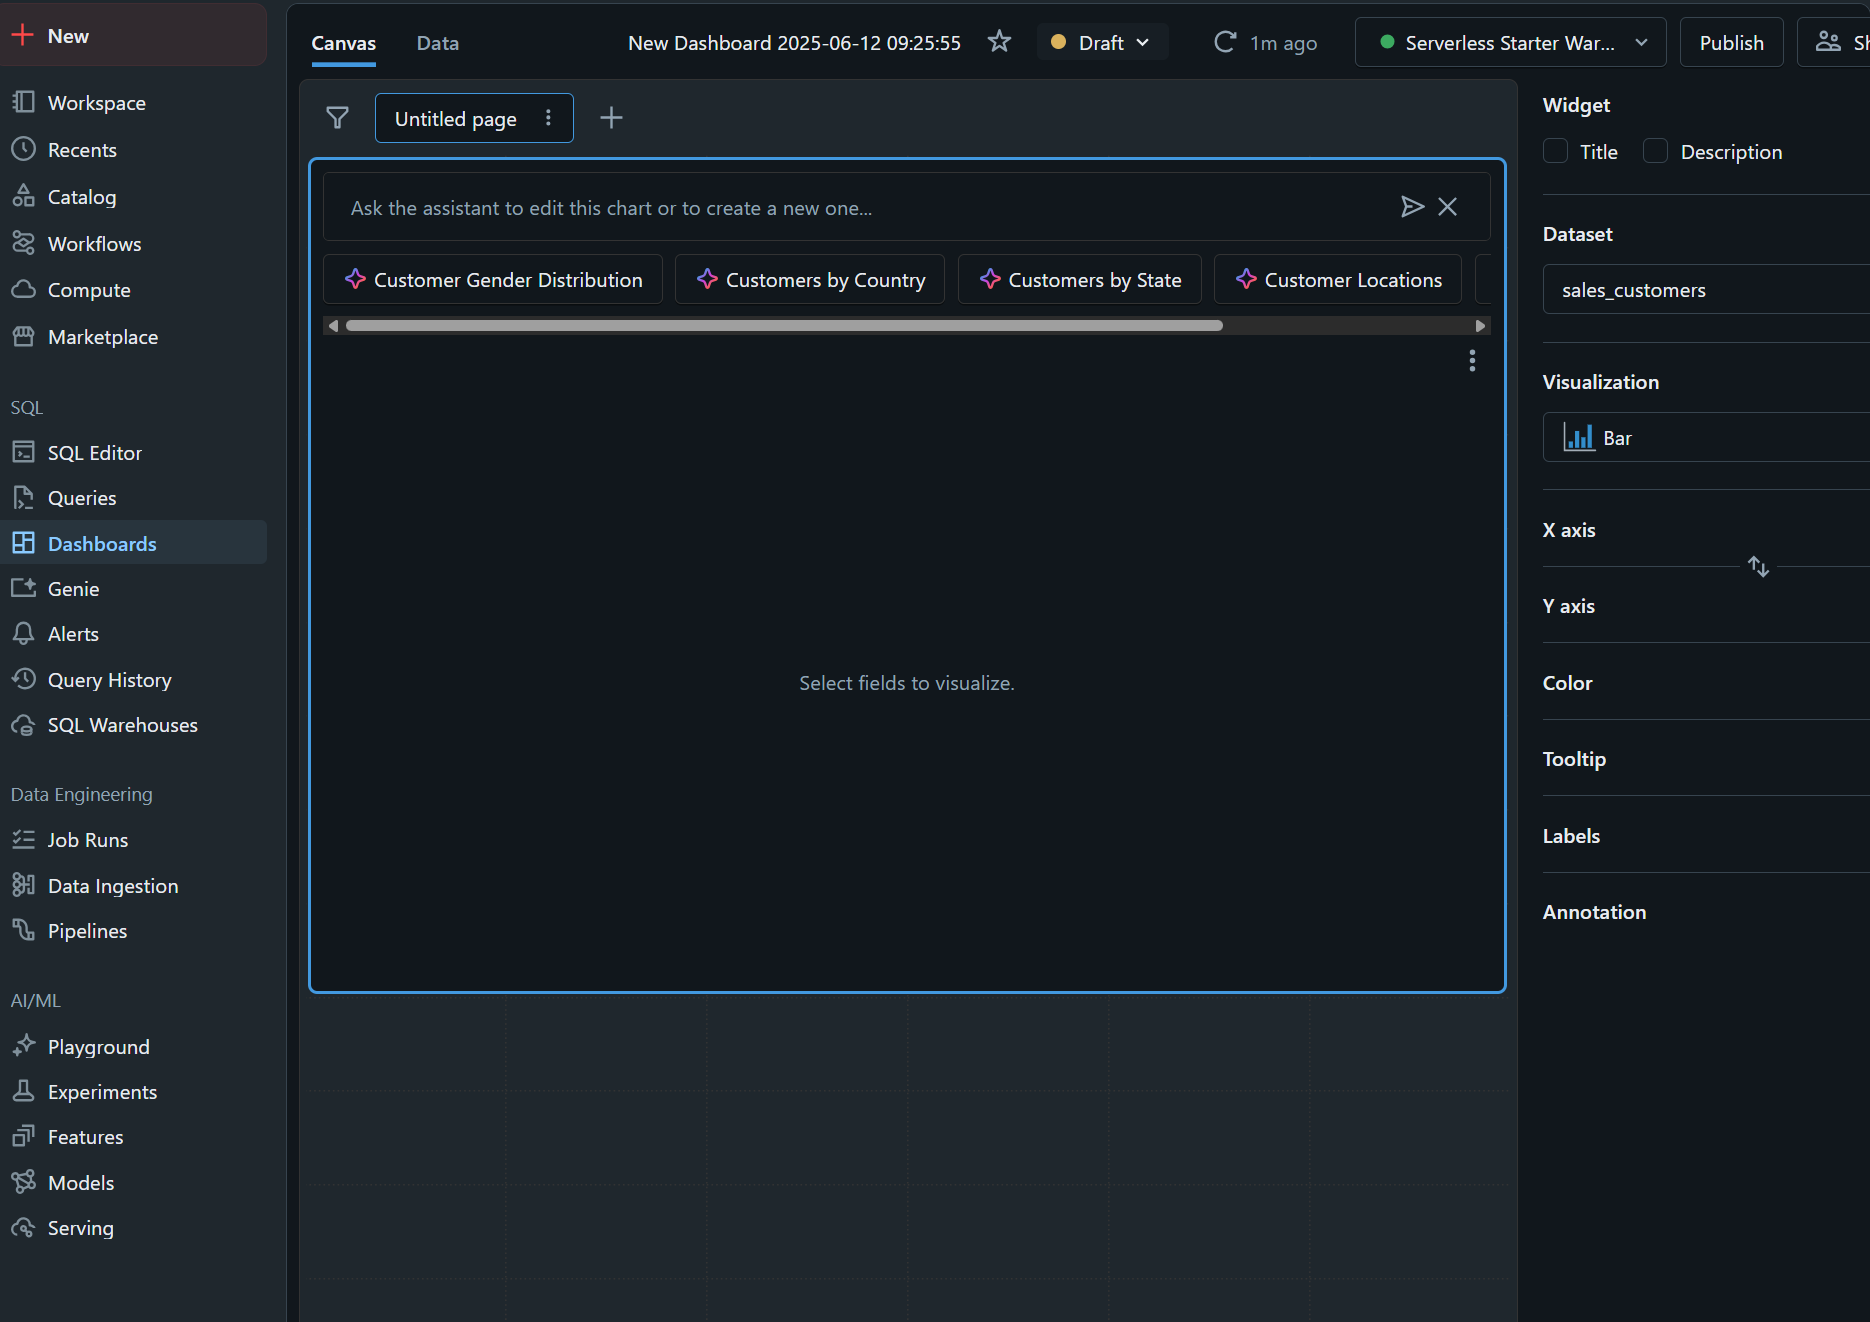Click the Color section label
The image size is (1870, 1322).
click(1567, 683)
